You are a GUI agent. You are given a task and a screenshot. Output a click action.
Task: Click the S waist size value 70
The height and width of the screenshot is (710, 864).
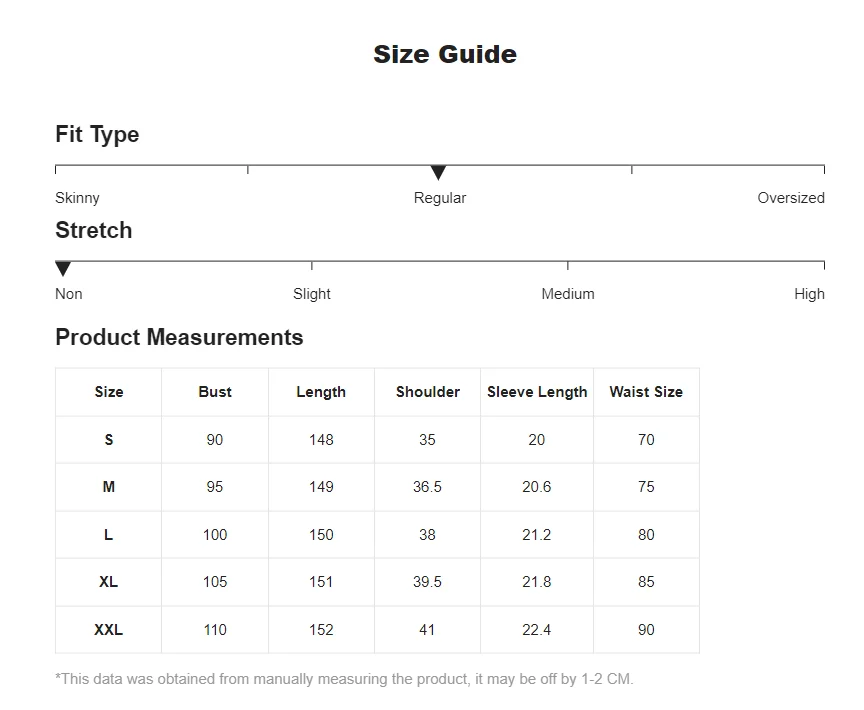coord(646,440)
